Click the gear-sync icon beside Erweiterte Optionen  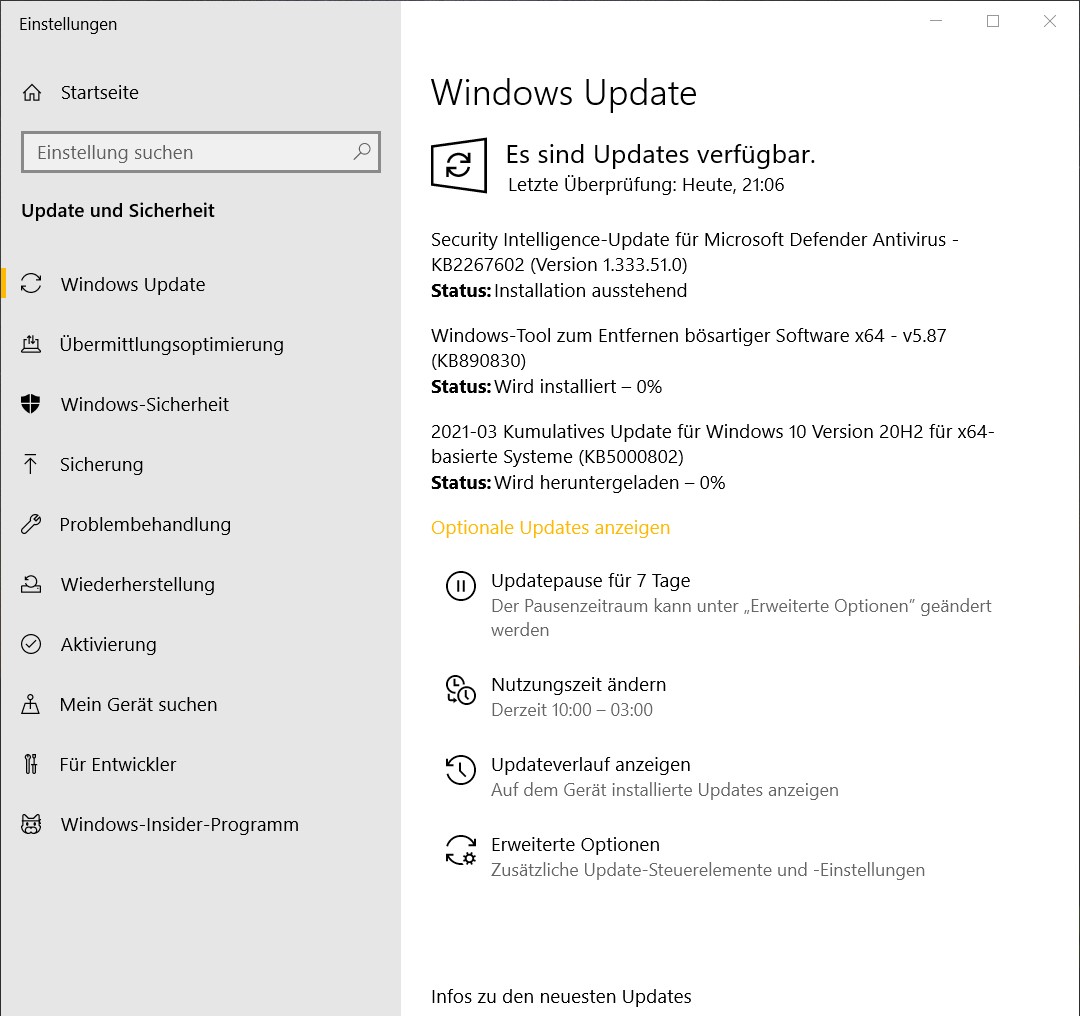coord(461,850)
